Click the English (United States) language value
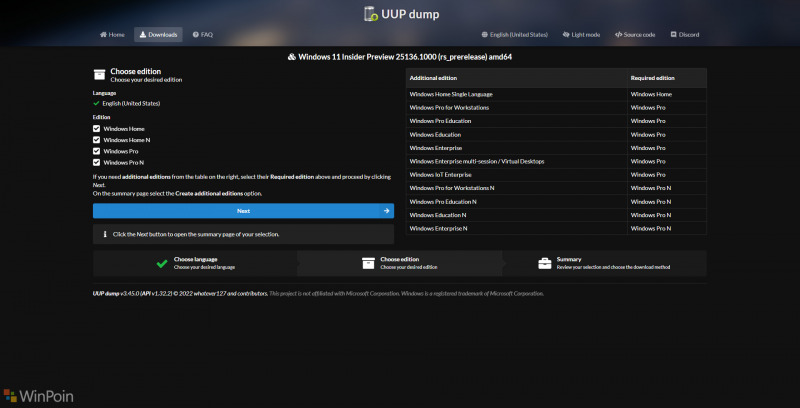 (x=131, y=104)
